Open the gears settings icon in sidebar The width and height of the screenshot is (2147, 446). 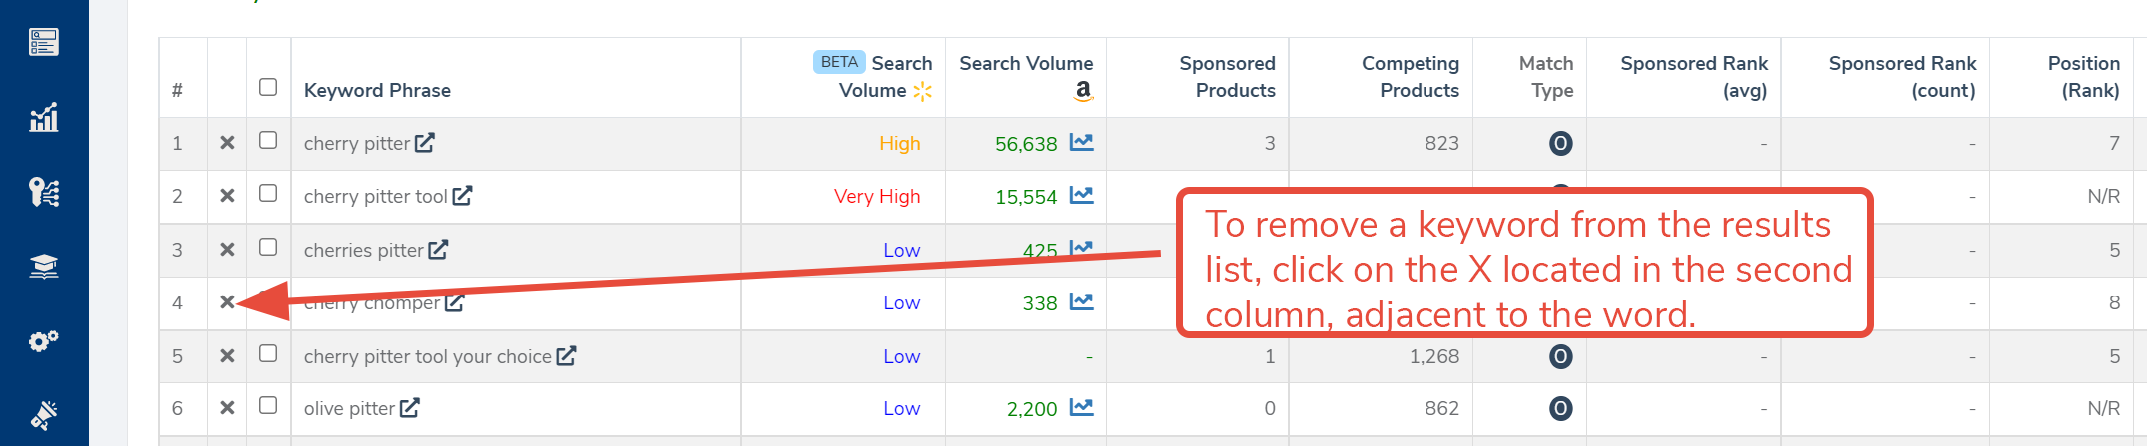point(44,341)
